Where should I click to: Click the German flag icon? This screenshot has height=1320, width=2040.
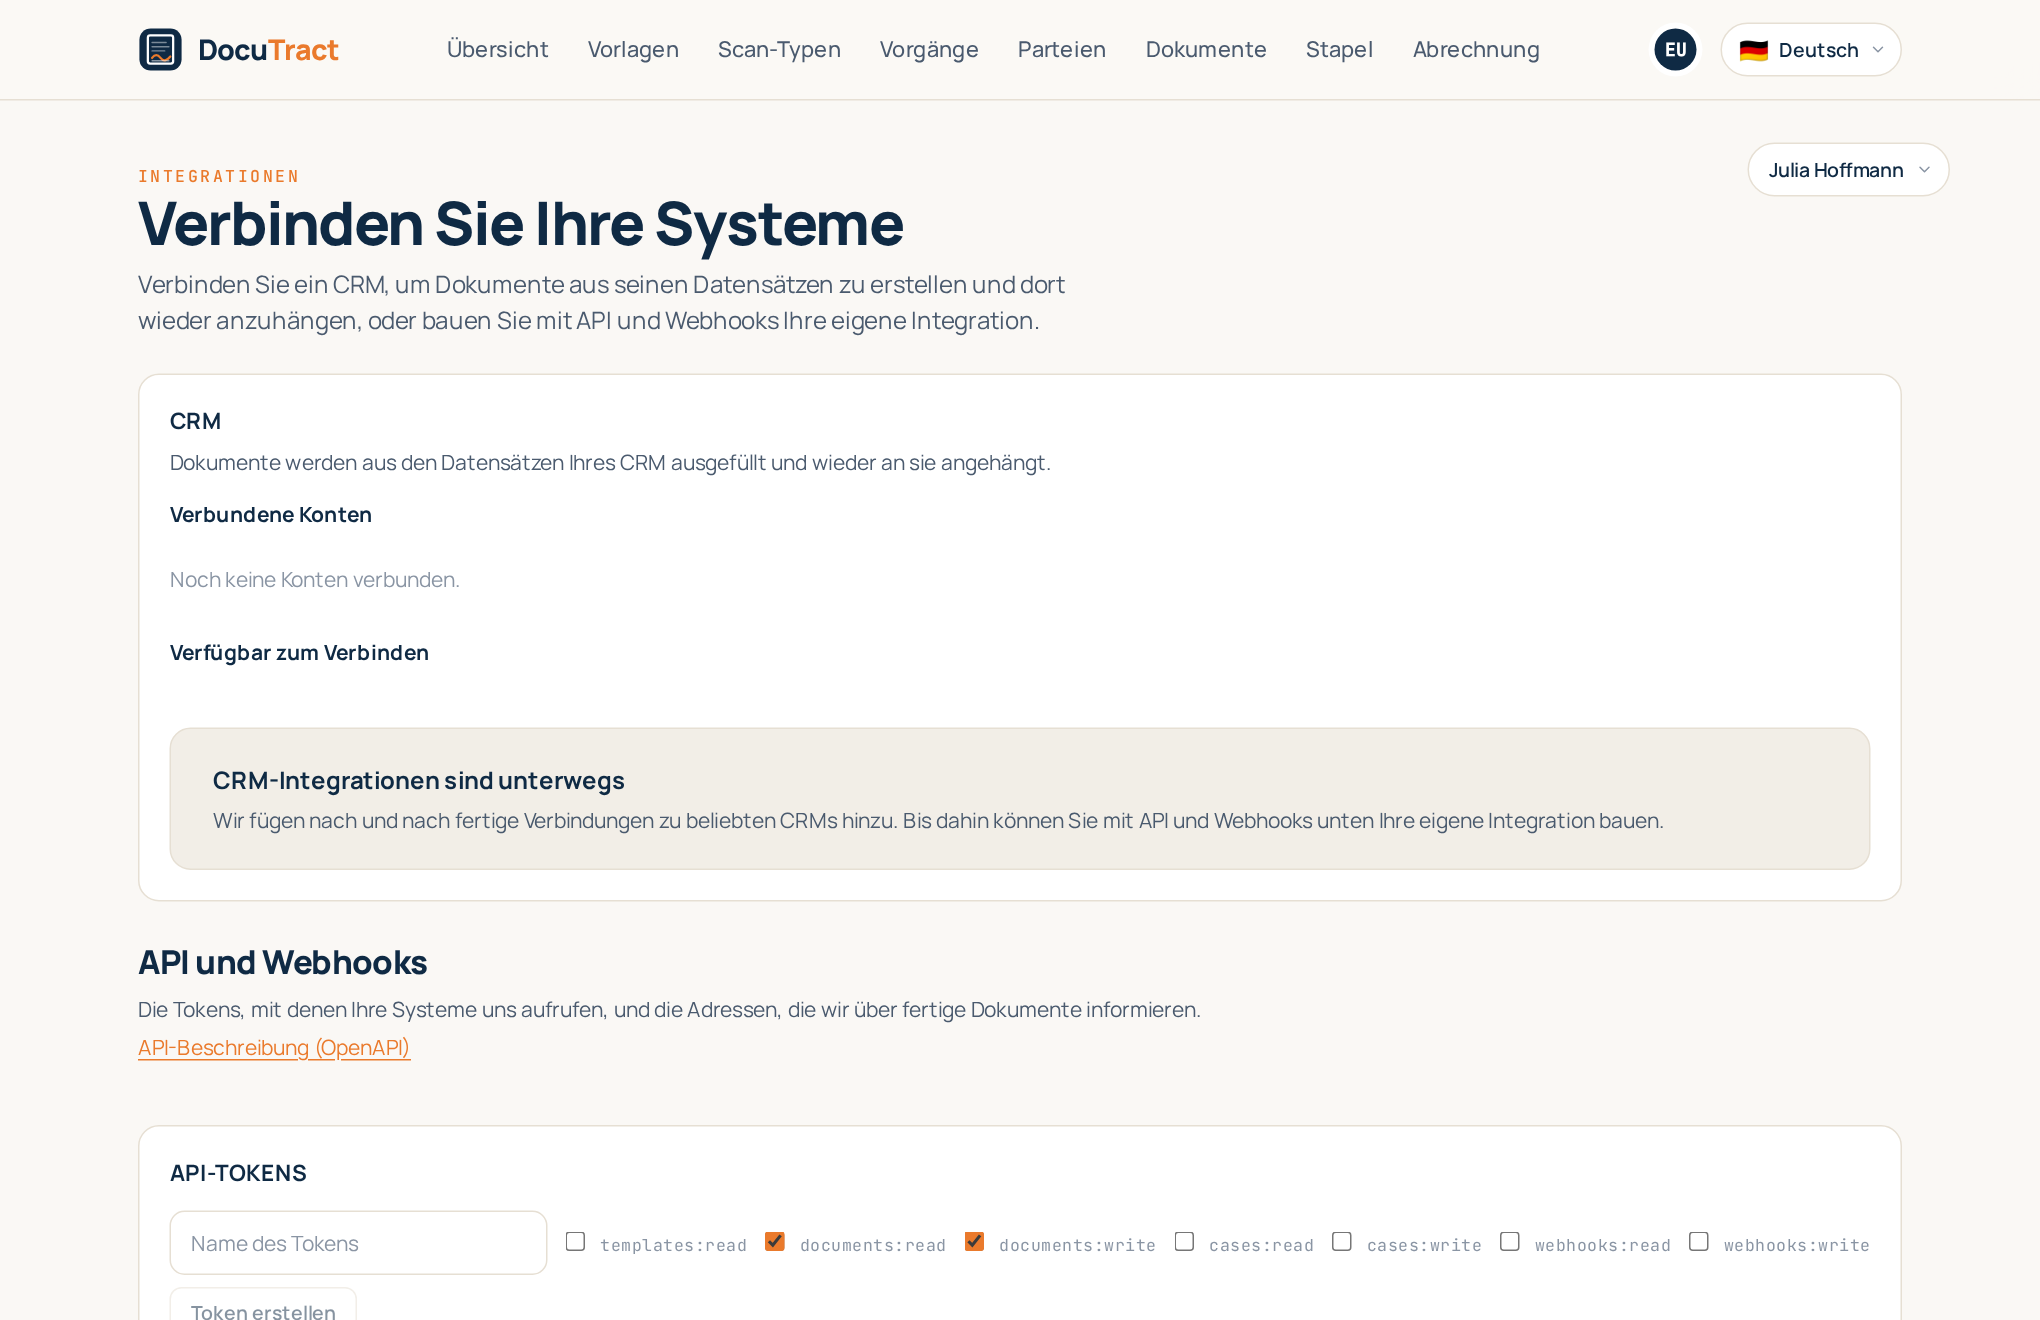click(x=1753, y=50)
